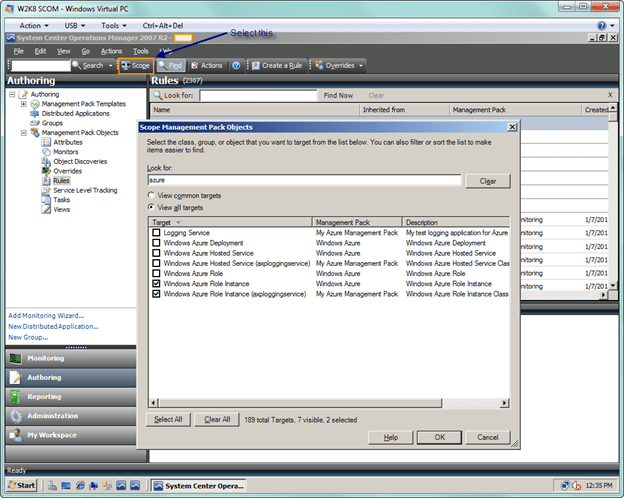Click Internet Explorer quick launch icon

pyautogui.click(x=80, y=485)
